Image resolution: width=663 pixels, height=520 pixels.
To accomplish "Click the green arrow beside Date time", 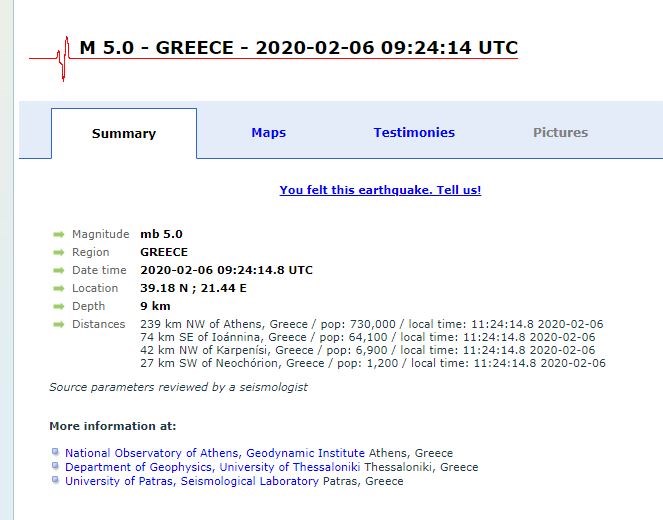I will point(58,270).
